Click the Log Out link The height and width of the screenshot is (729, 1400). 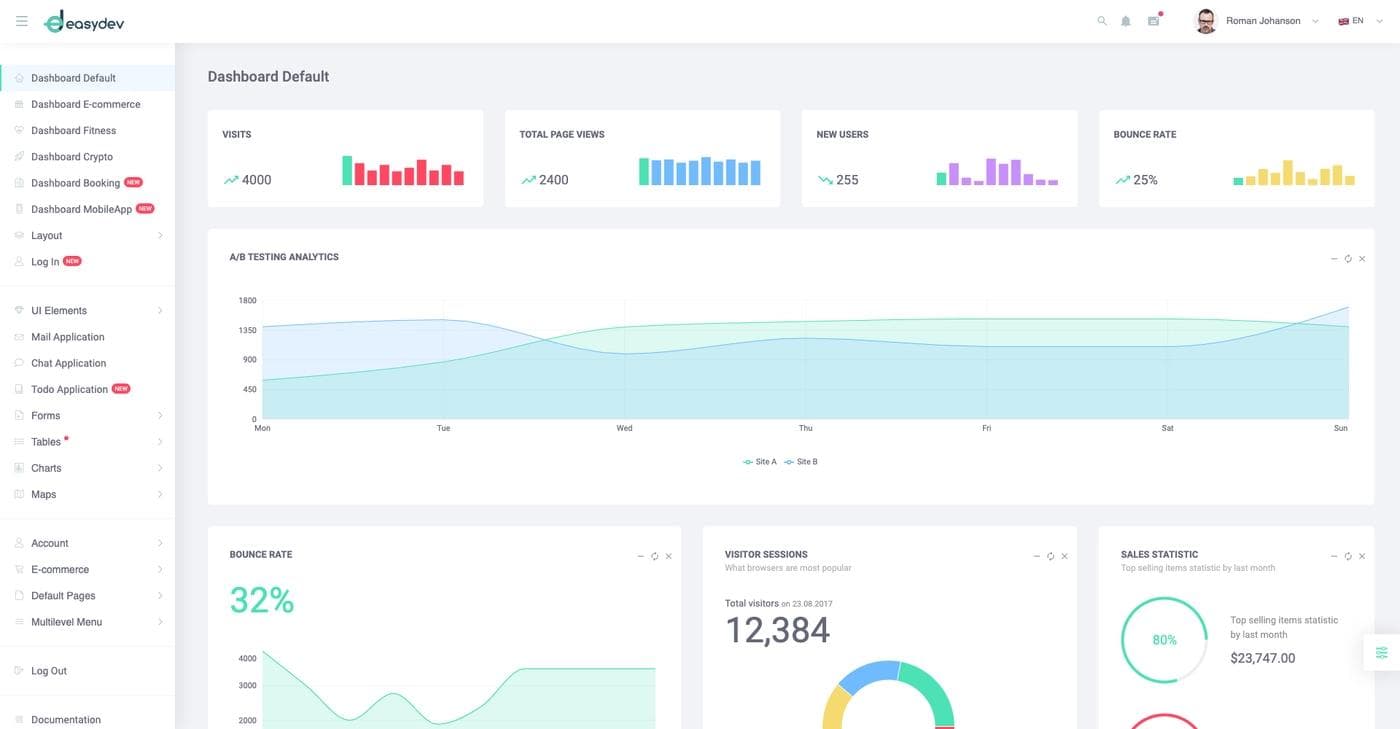tap(48, 671)
